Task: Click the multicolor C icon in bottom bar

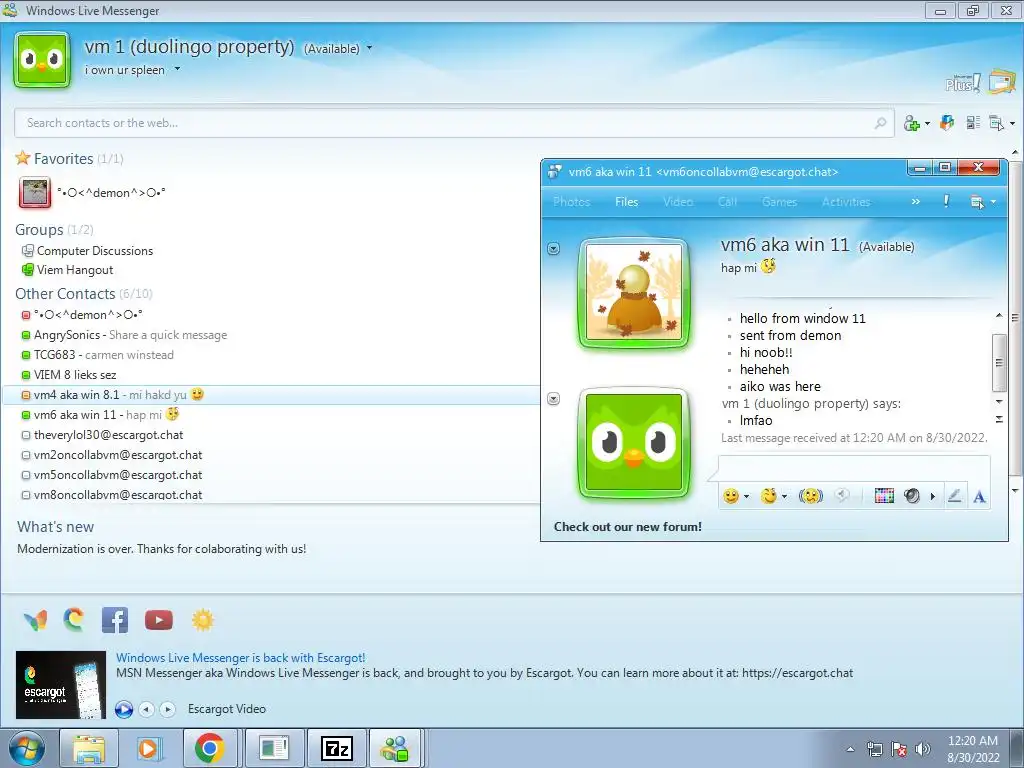Action: pyautogui.click(x=74, y=620)
